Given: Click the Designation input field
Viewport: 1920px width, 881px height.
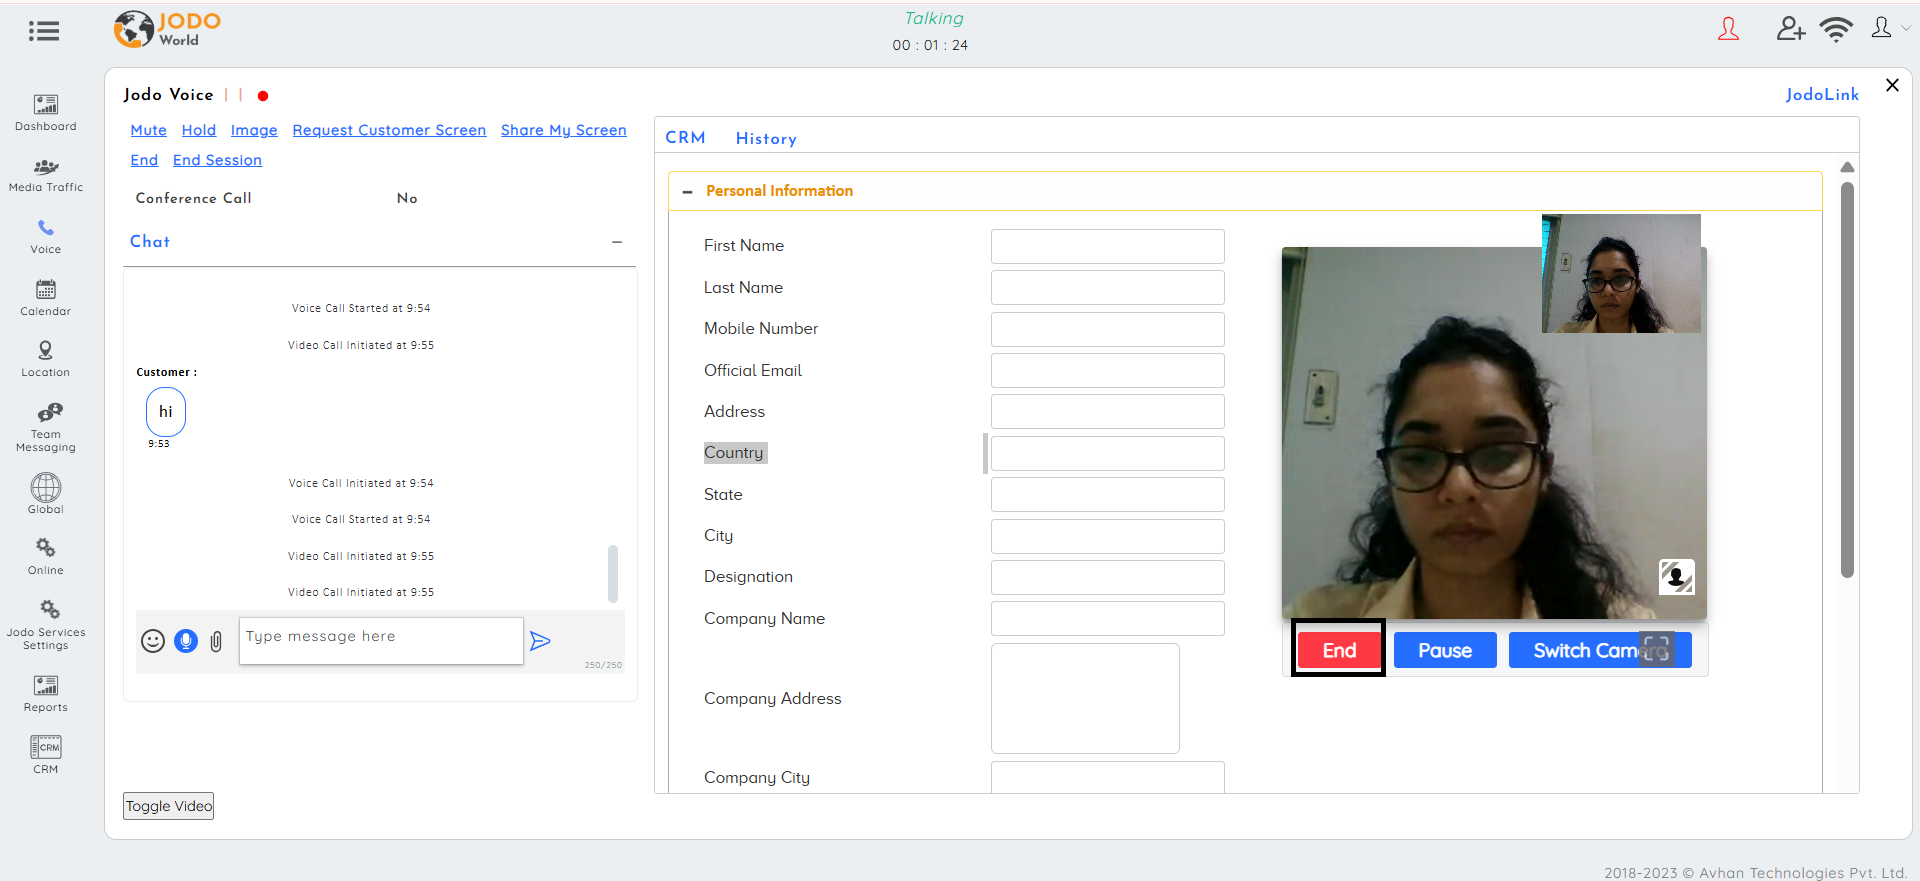Looking at the screenshot, I should [1108, 577].
